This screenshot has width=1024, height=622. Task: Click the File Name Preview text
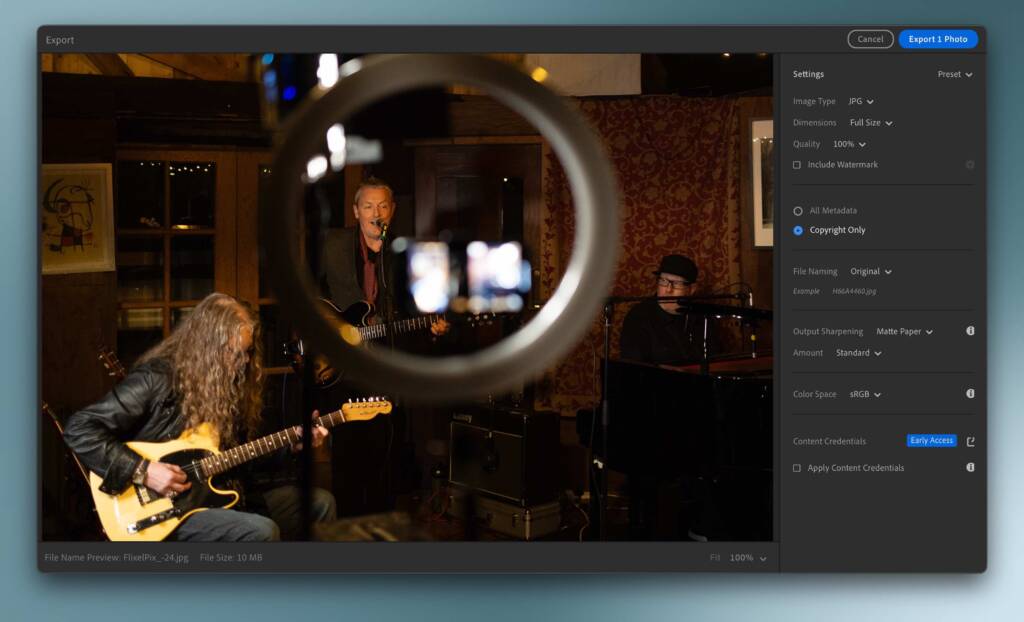(x=116, y=558)
